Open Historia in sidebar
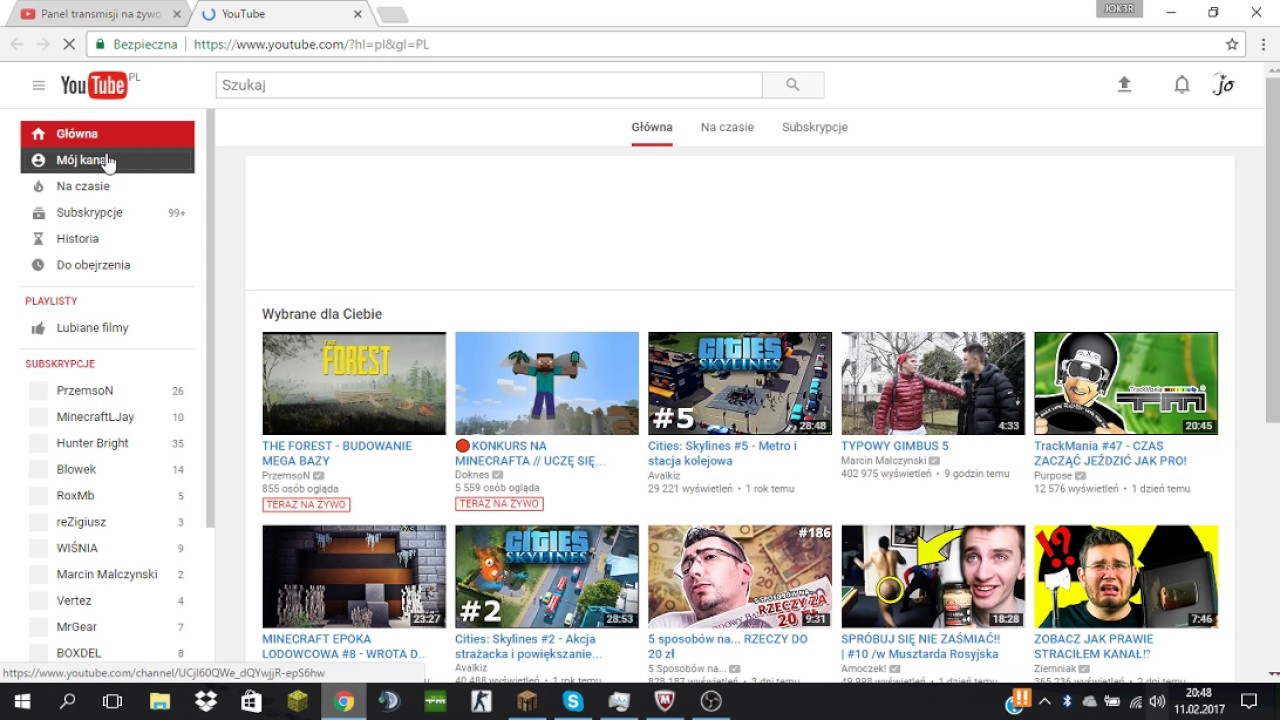This screenshot has width=1280, height=720. click(x=108, y=239)
